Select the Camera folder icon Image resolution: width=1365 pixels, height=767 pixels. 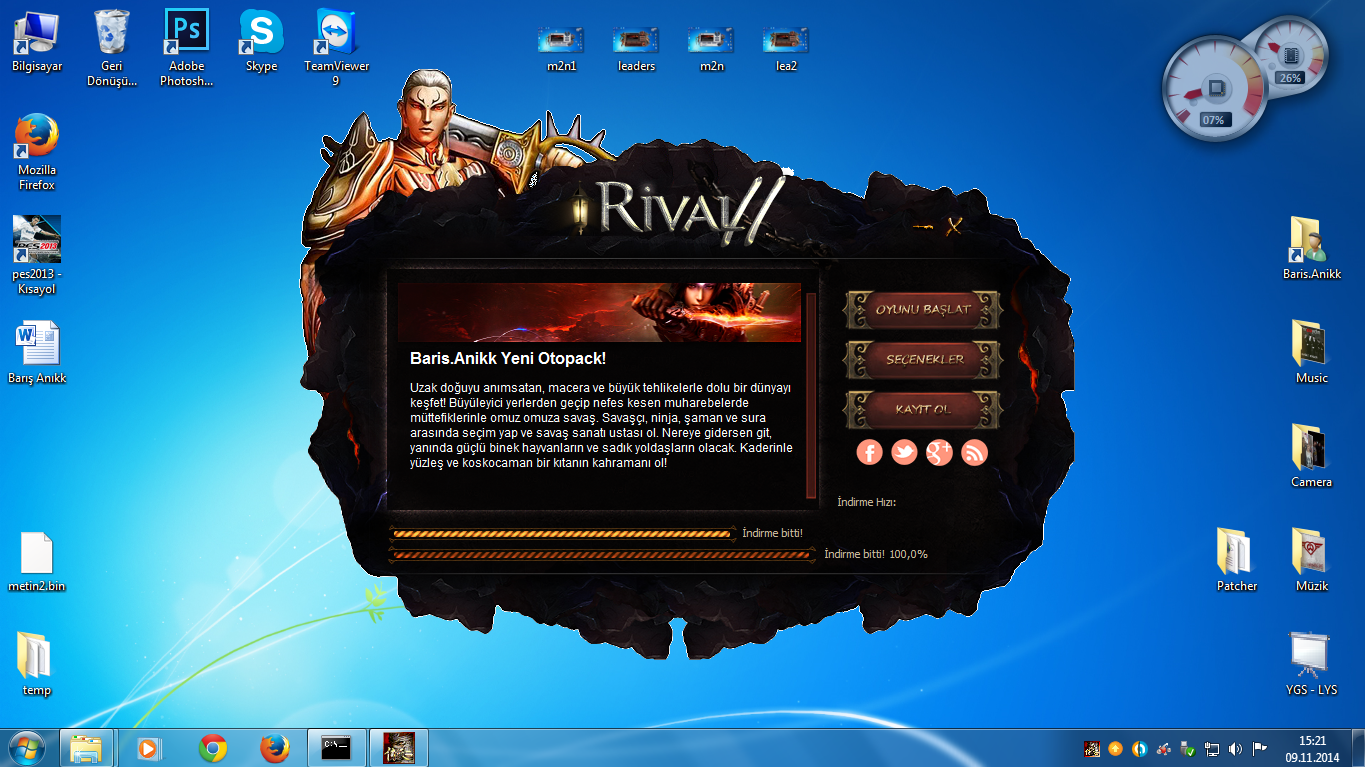point(1311,456)
